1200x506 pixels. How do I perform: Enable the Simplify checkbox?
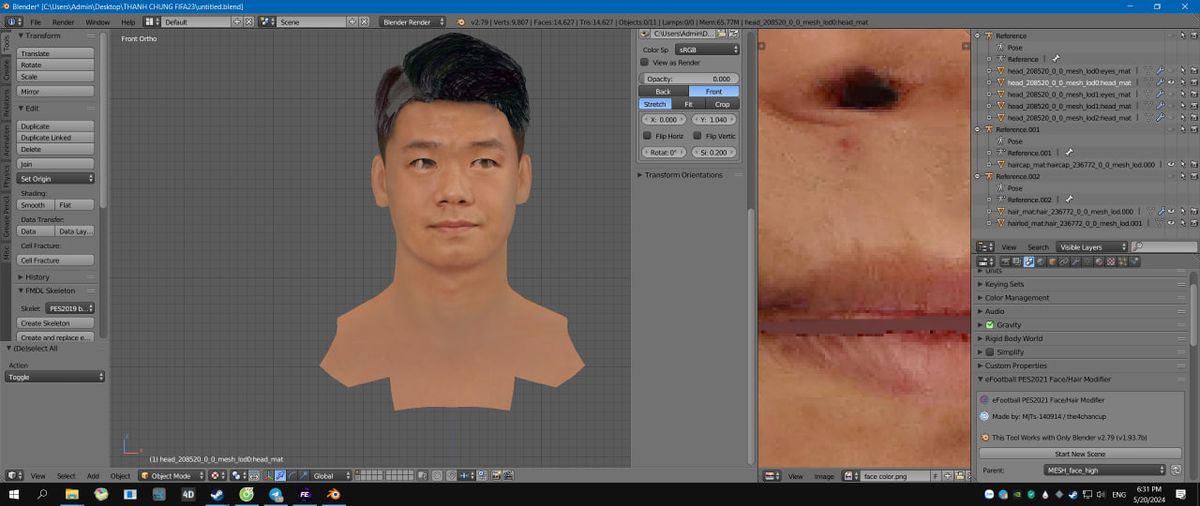point(989,352)
